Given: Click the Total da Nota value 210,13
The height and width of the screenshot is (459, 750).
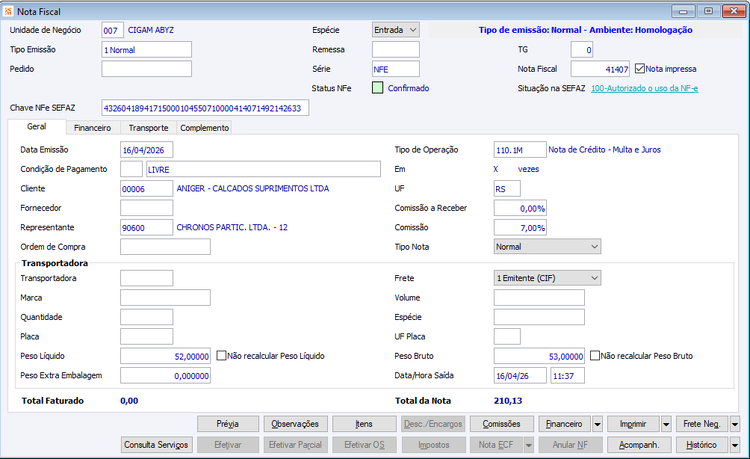Looking at the screenshot, I should coord(508,401).
